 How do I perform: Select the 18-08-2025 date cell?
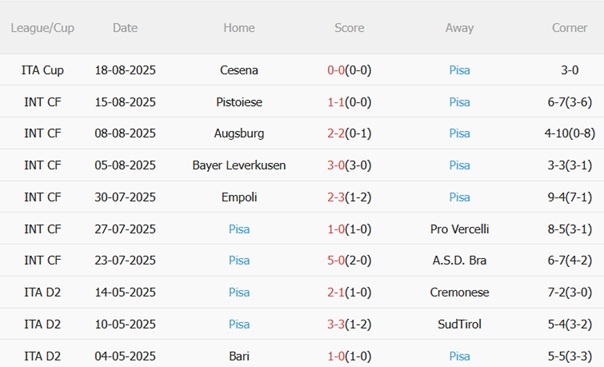coord(125,70)
